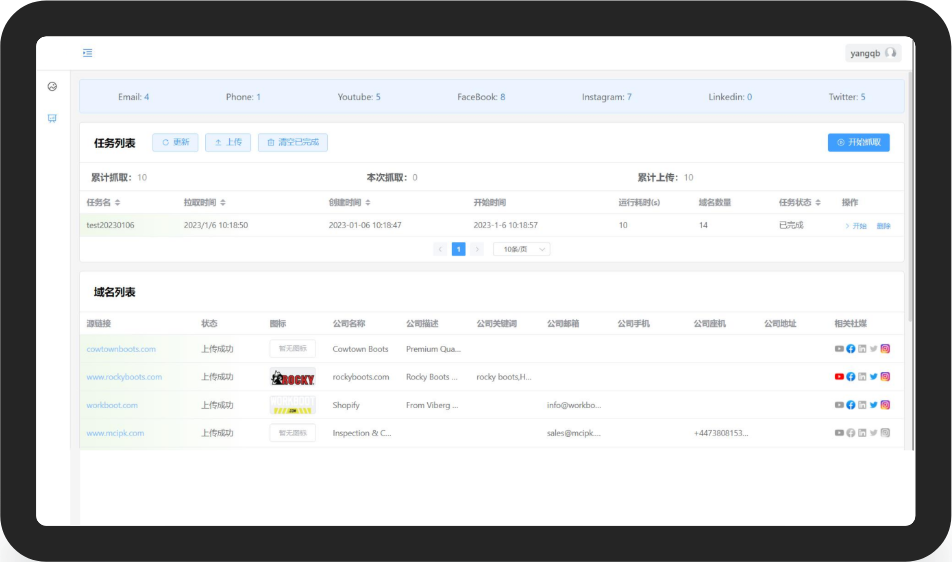952x562 pixels.
Task: Open the dashboard icon in the left sidebar
Action: tap(52, 87)
